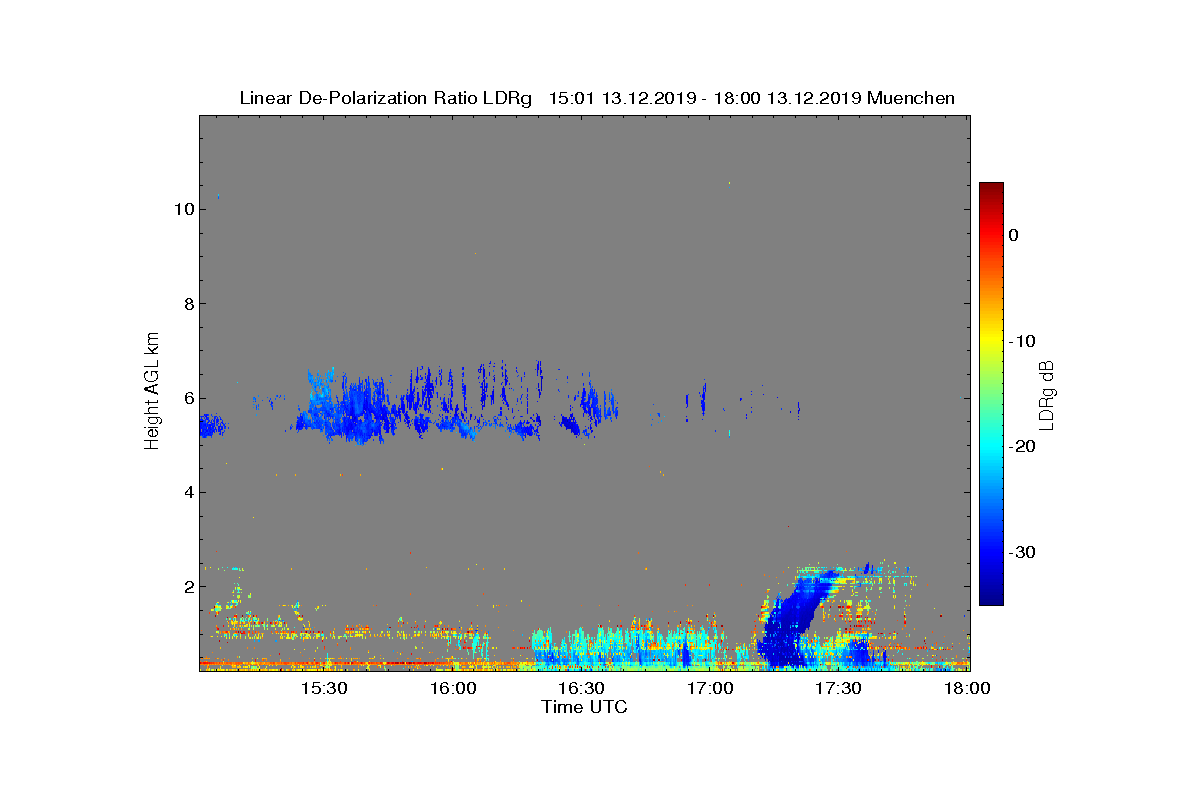Click the colorbar value -20
1200x800 pixels.
click(x=1021, y=447)
